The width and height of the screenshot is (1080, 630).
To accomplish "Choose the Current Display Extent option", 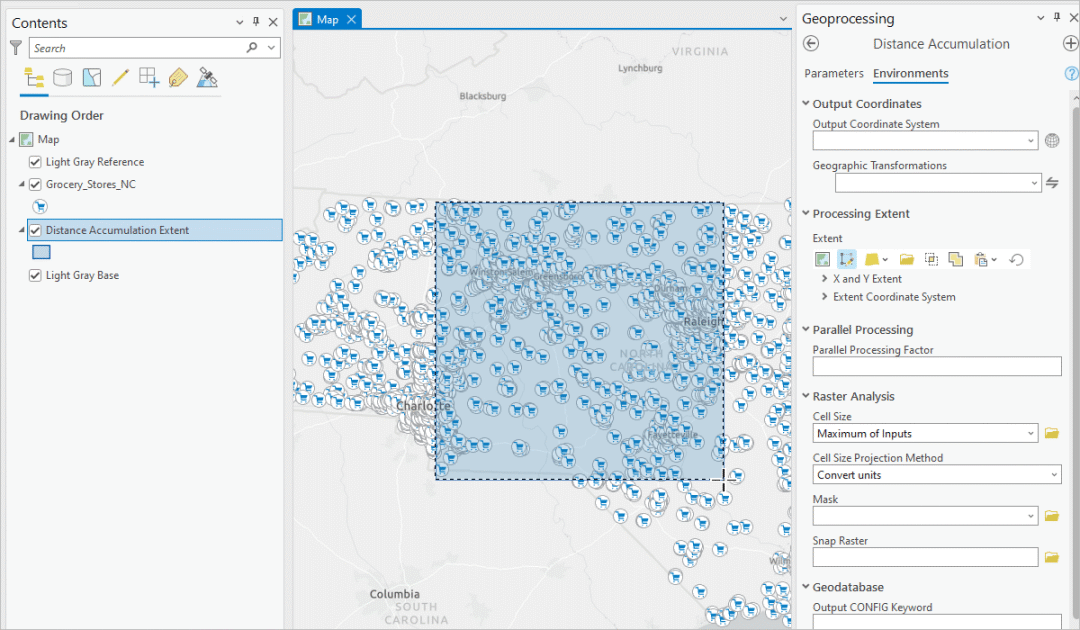I will [x=821, y=258].
